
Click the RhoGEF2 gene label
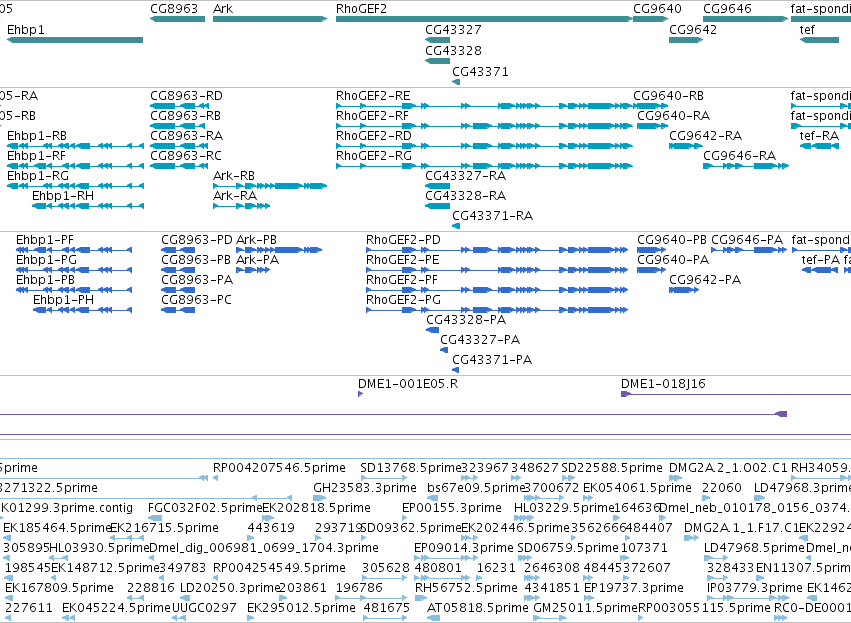coord(361,9)
